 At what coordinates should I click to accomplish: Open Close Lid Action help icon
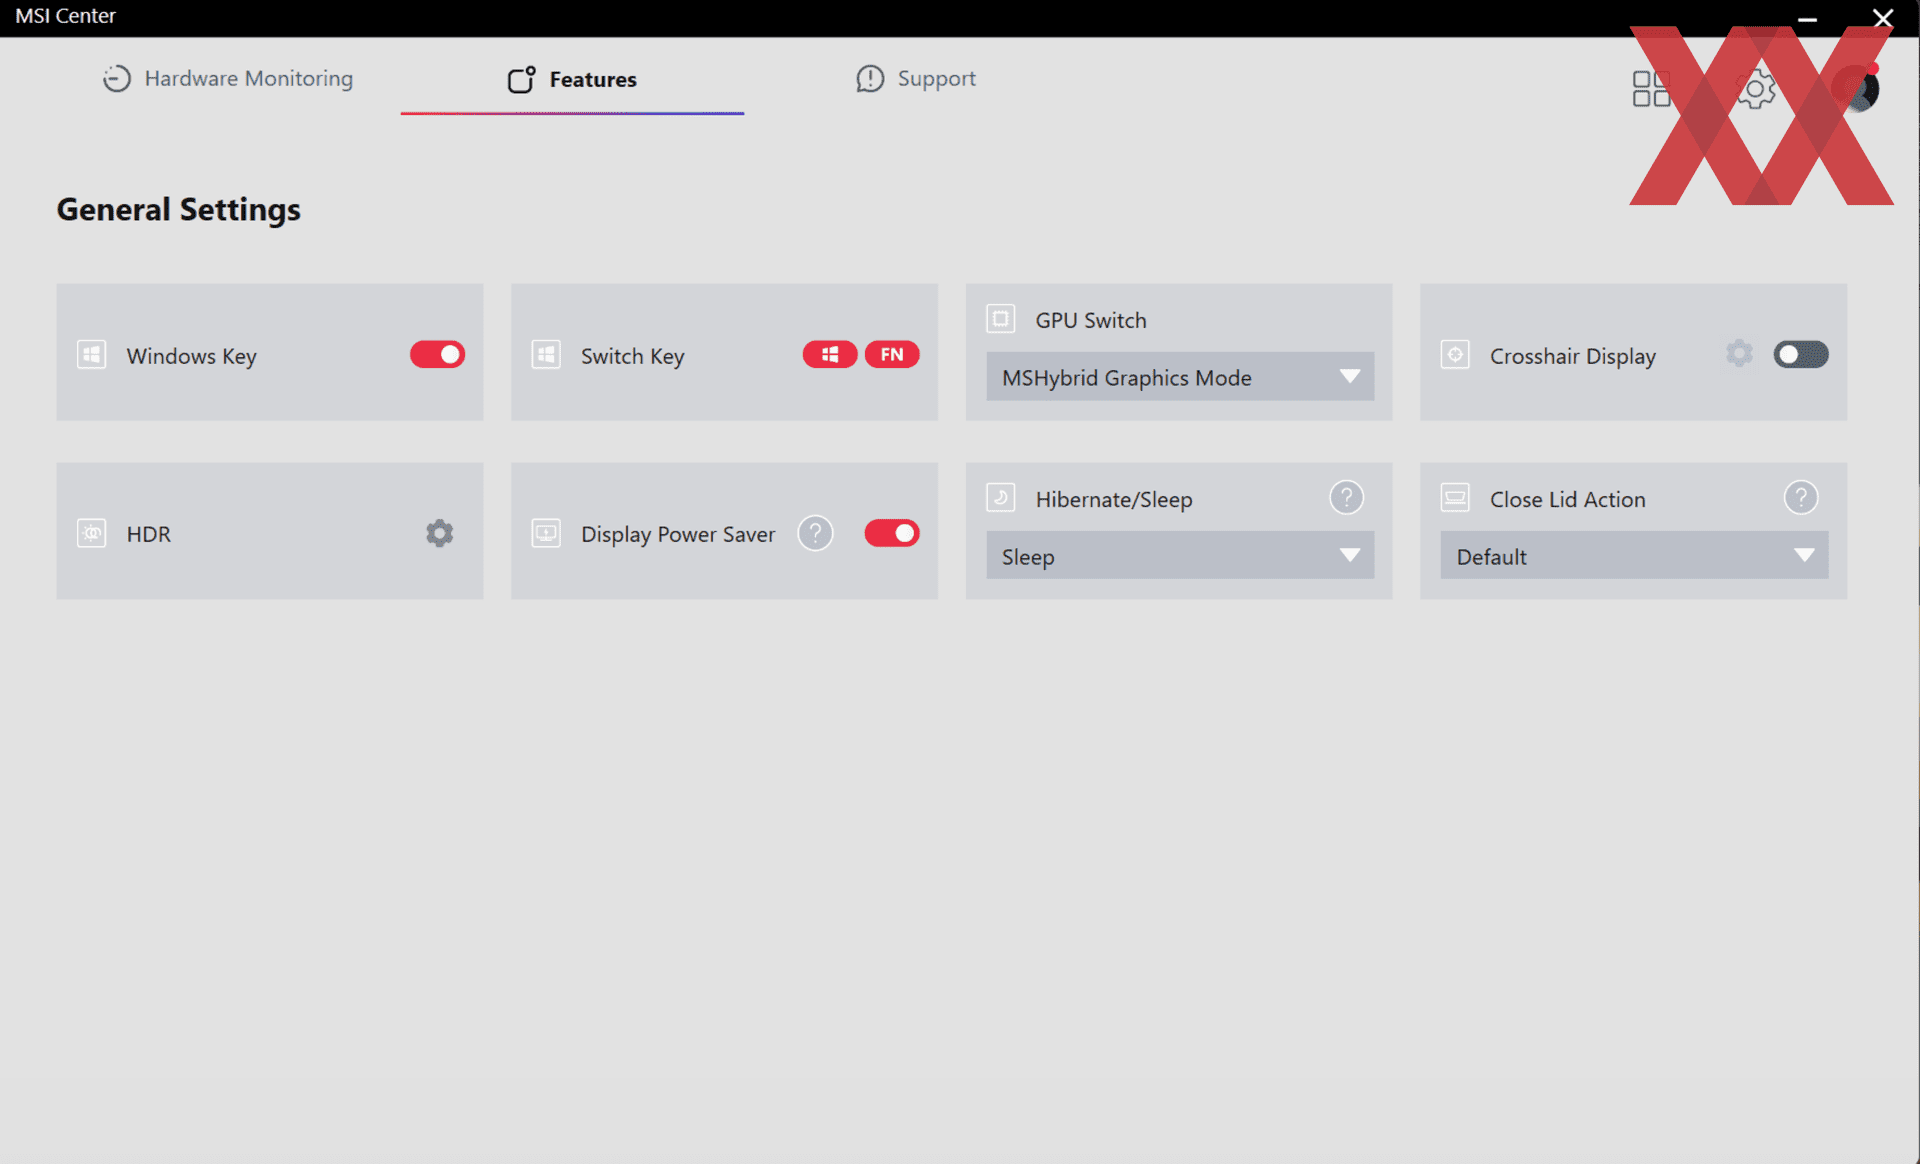pyautogui.click(x=1801, y=497)
